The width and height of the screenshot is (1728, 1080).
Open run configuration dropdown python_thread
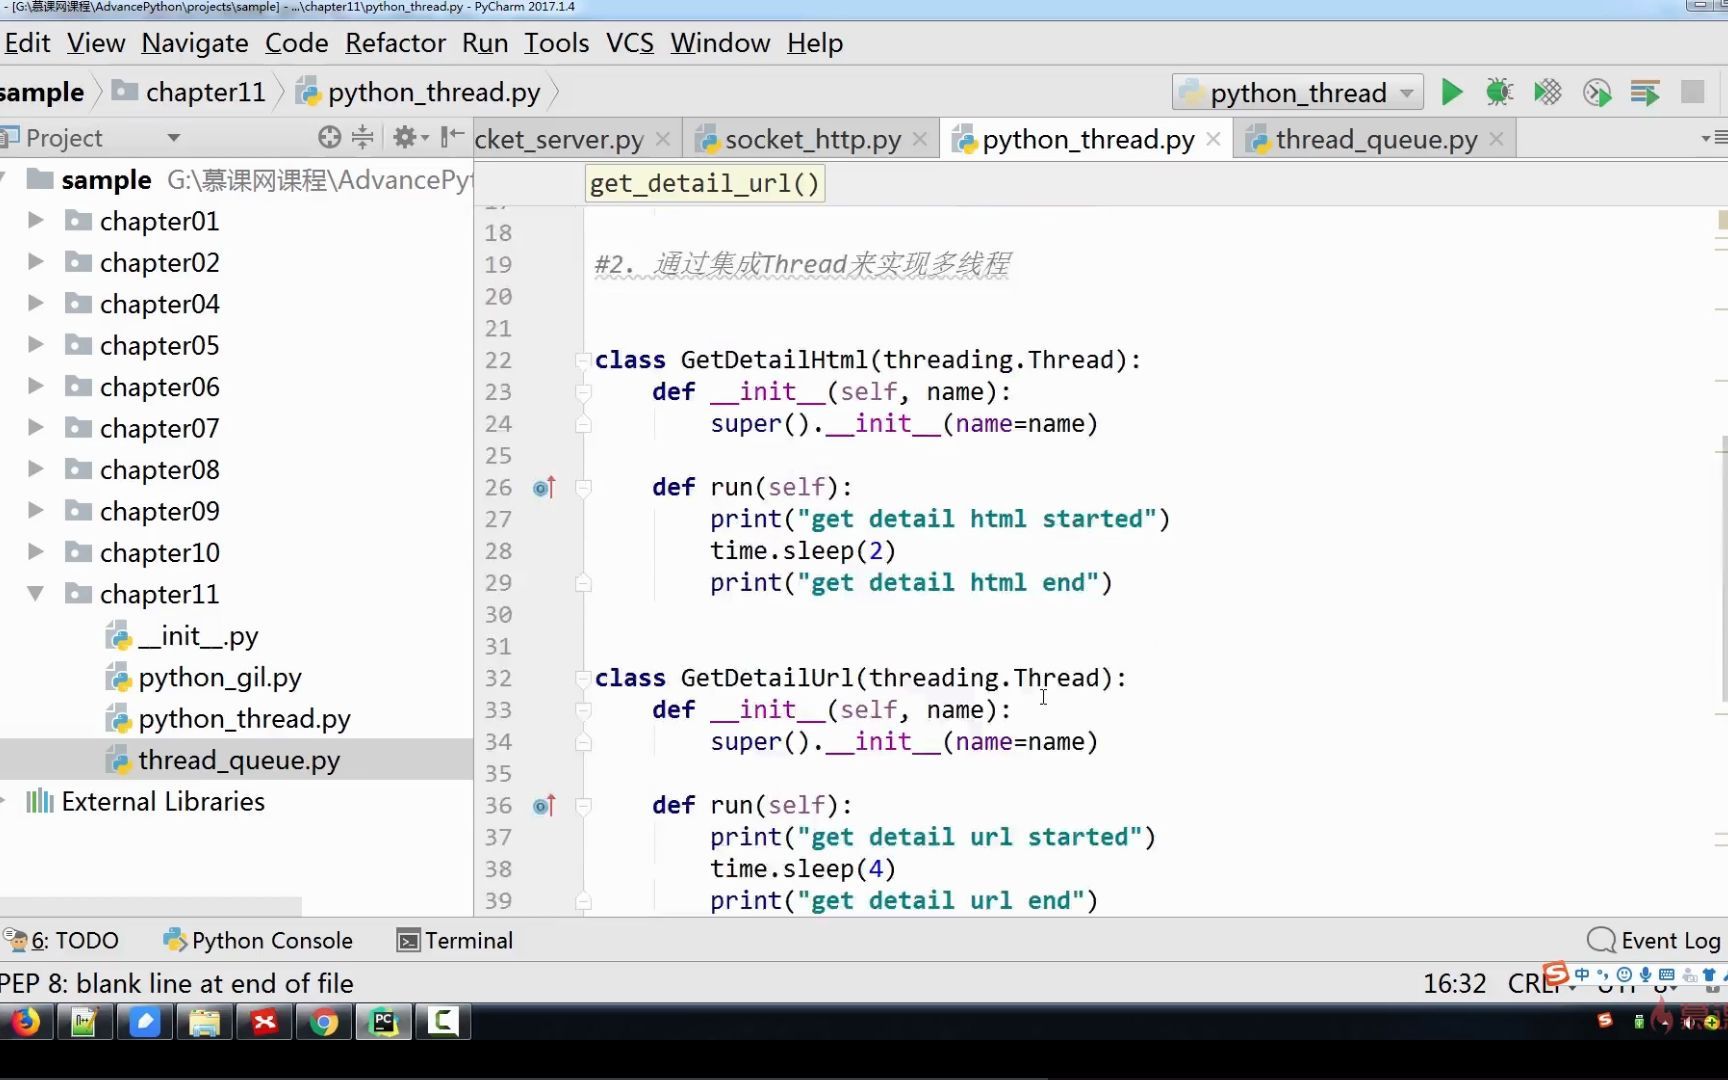tap(1297, 93)
